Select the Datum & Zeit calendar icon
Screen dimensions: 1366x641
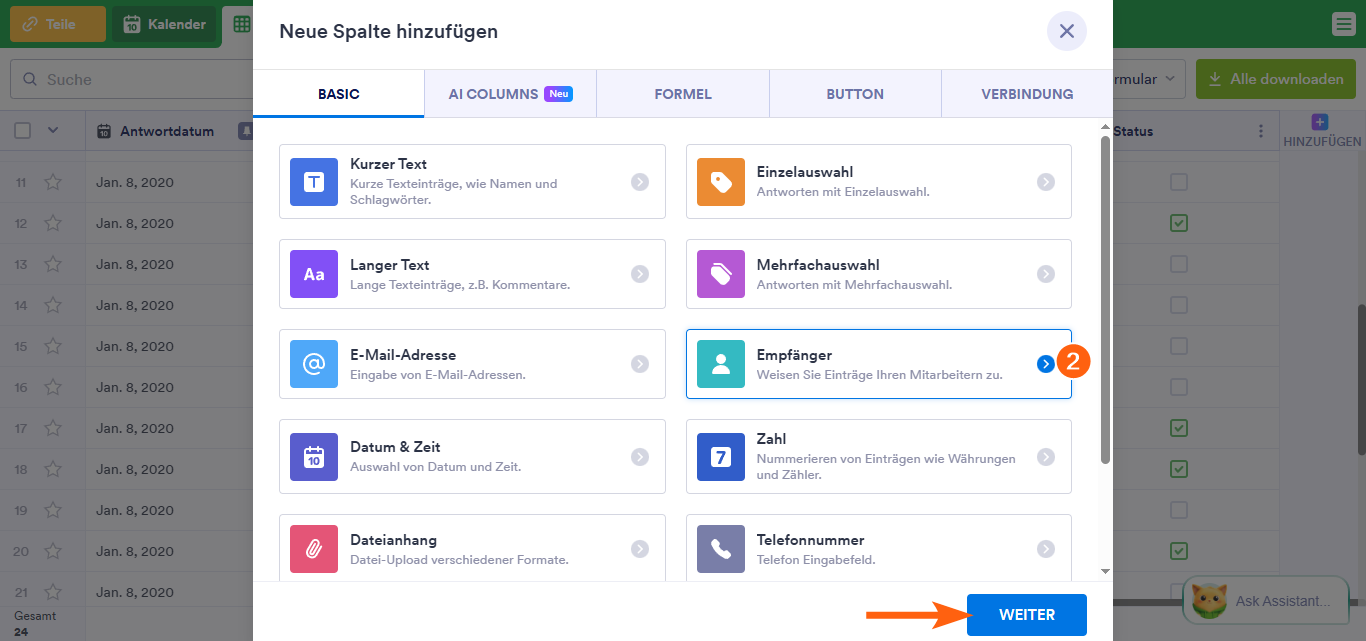click(x=314, y=457)
